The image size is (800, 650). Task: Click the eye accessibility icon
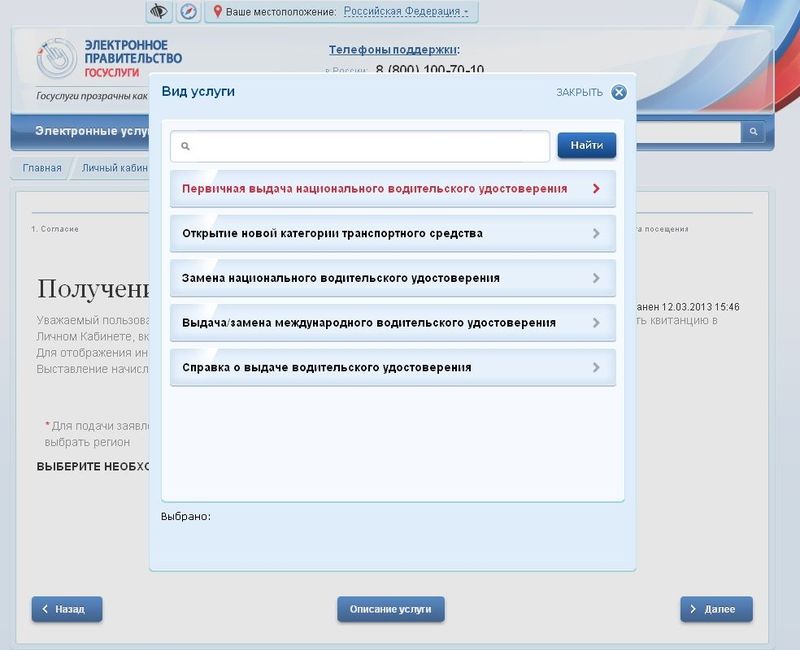click(x=159, y=12)
